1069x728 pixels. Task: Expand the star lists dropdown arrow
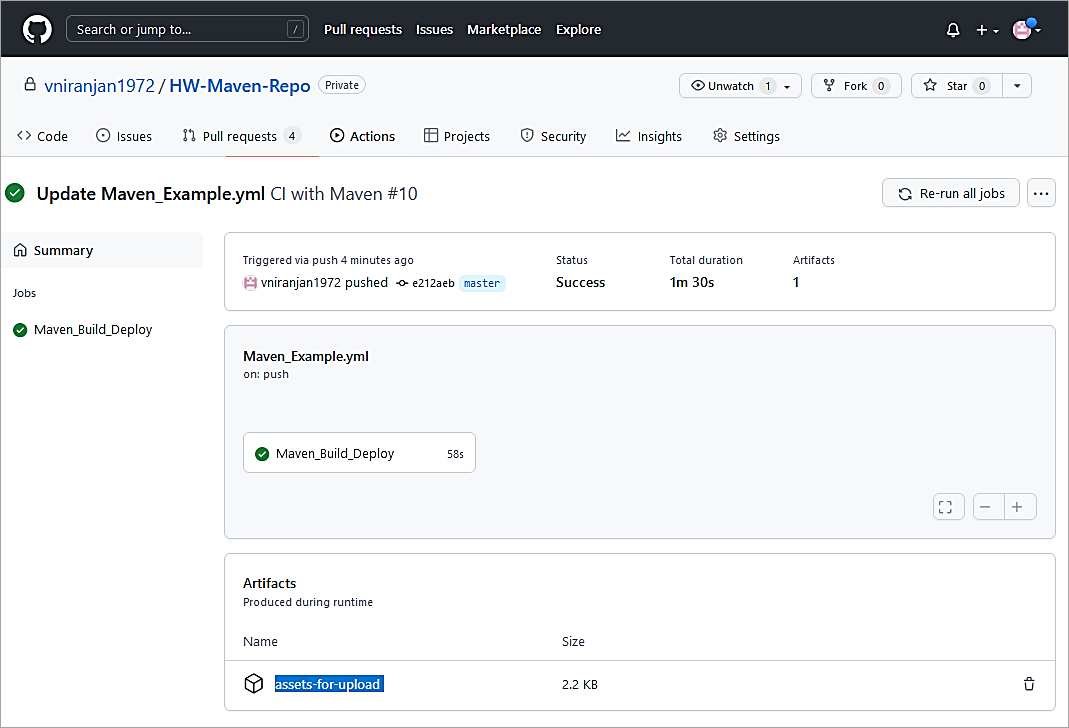coord(1016,86)
